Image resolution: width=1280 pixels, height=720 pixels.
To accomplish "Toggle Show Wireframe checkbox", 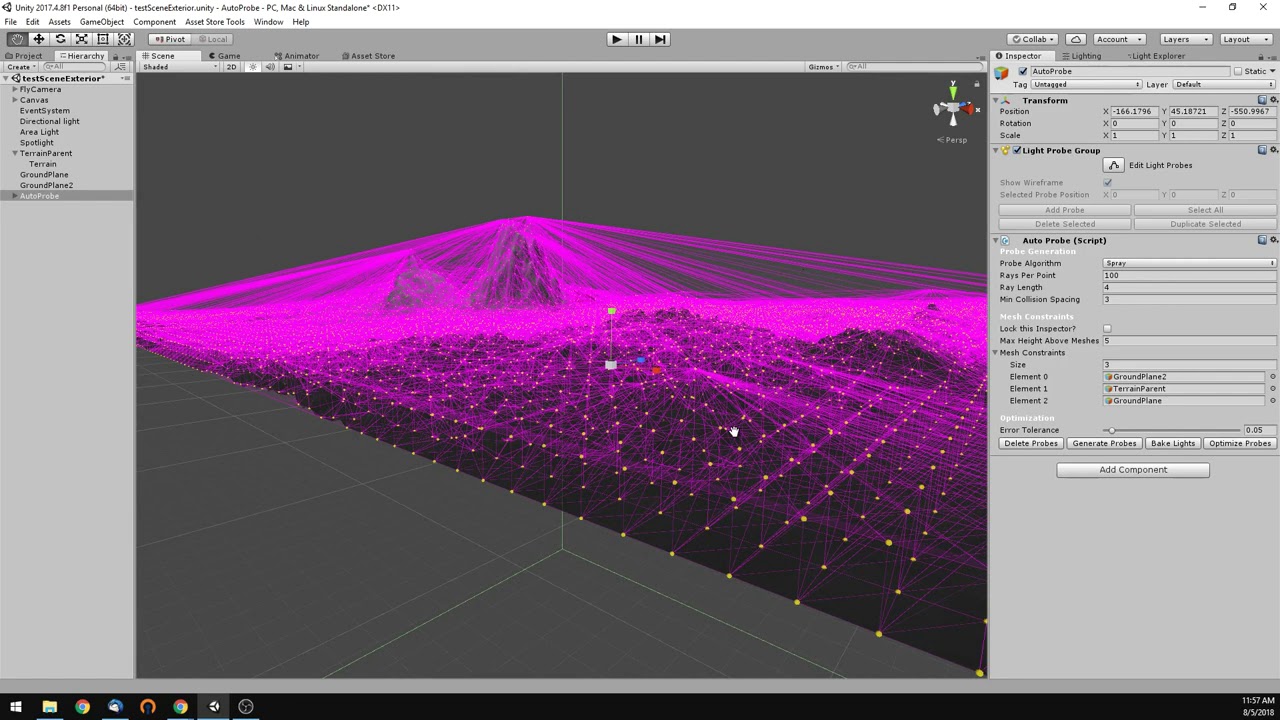I will pyautogui.click(x=1107, y=183).
